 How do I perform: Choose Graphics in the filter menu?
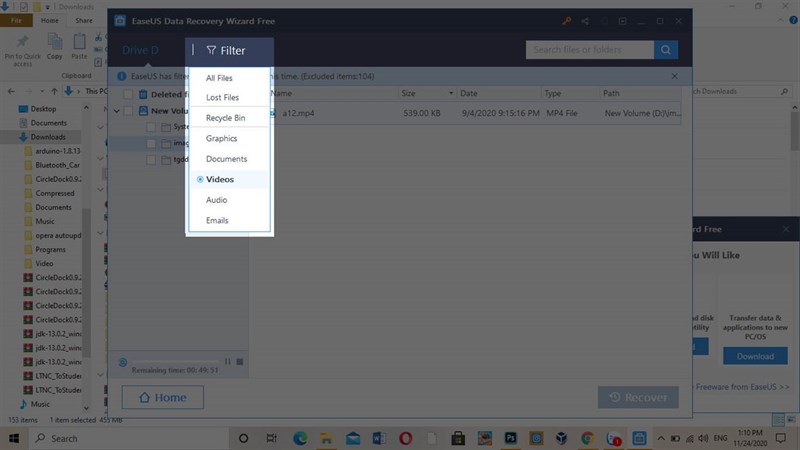pyautogui.click(x=221, y=138)
